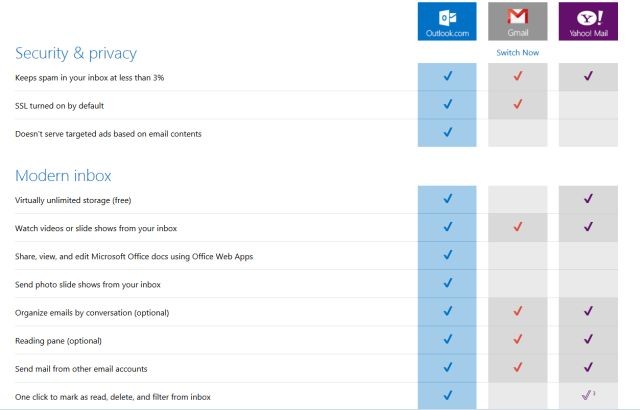Viewport: 640px width, 410px height.
Task: Click Outlook checkmark for SSL turned on
Action: click(447, 104)
